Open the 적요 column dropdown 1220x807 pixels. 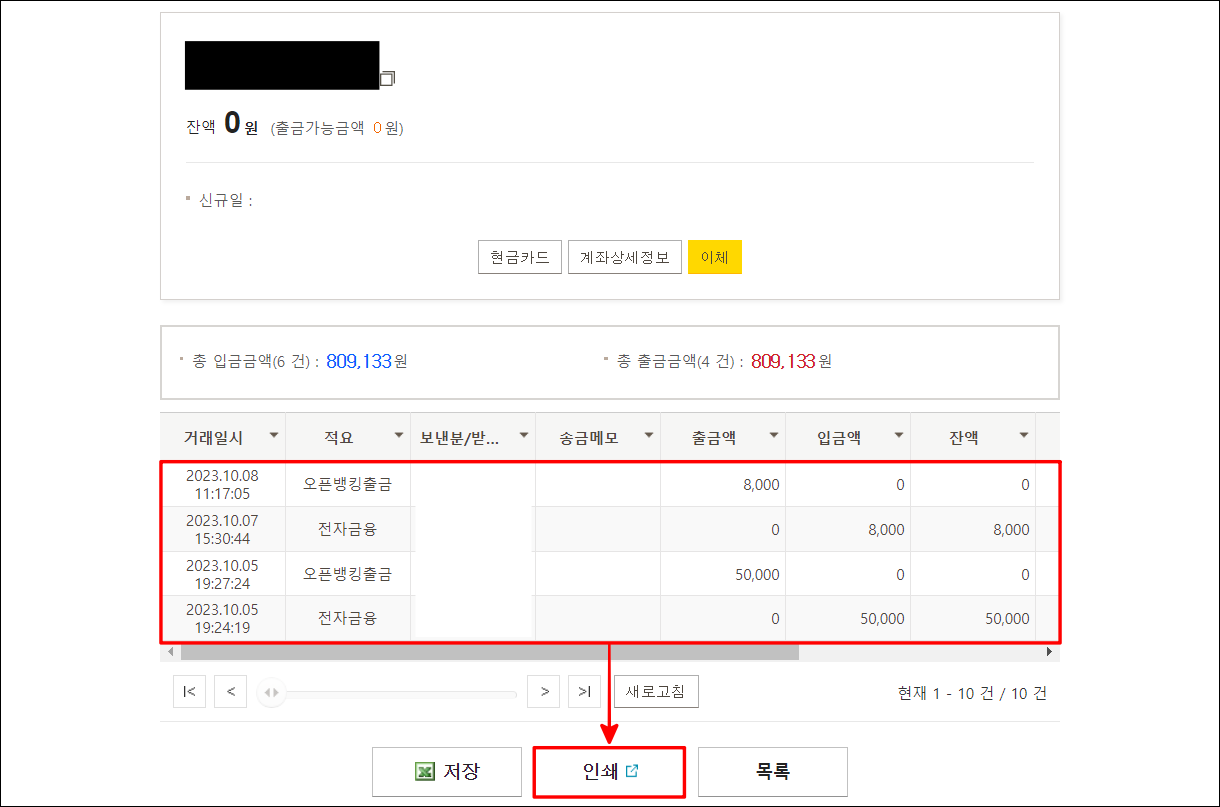tap(400, 436)
